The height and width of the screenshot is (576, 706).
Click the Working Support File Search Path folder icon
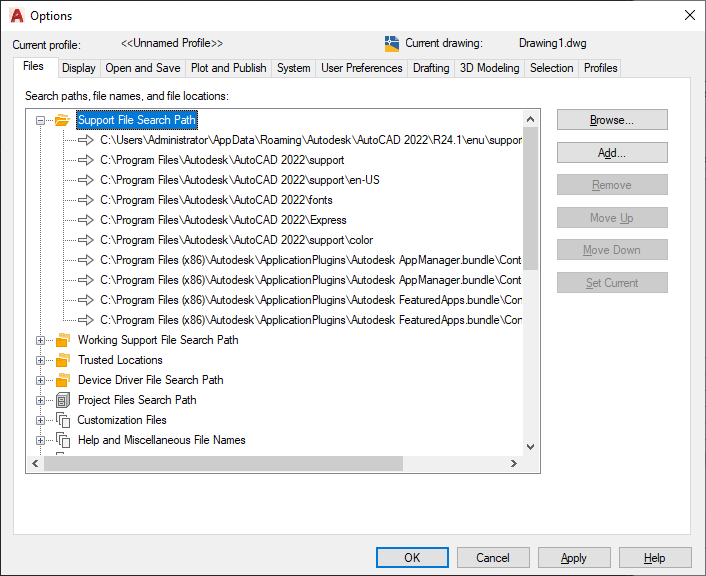[63, 340]
